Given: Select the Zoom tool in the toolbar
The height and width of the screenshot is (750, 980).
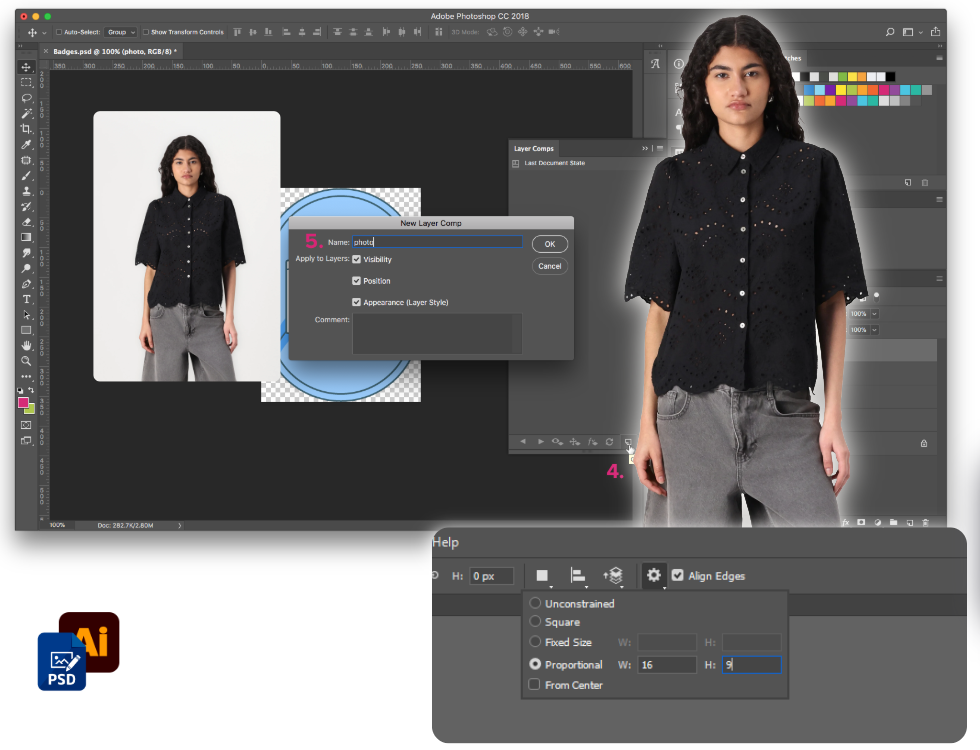Looking at the screenshot, I should click(x=27, y=360).
